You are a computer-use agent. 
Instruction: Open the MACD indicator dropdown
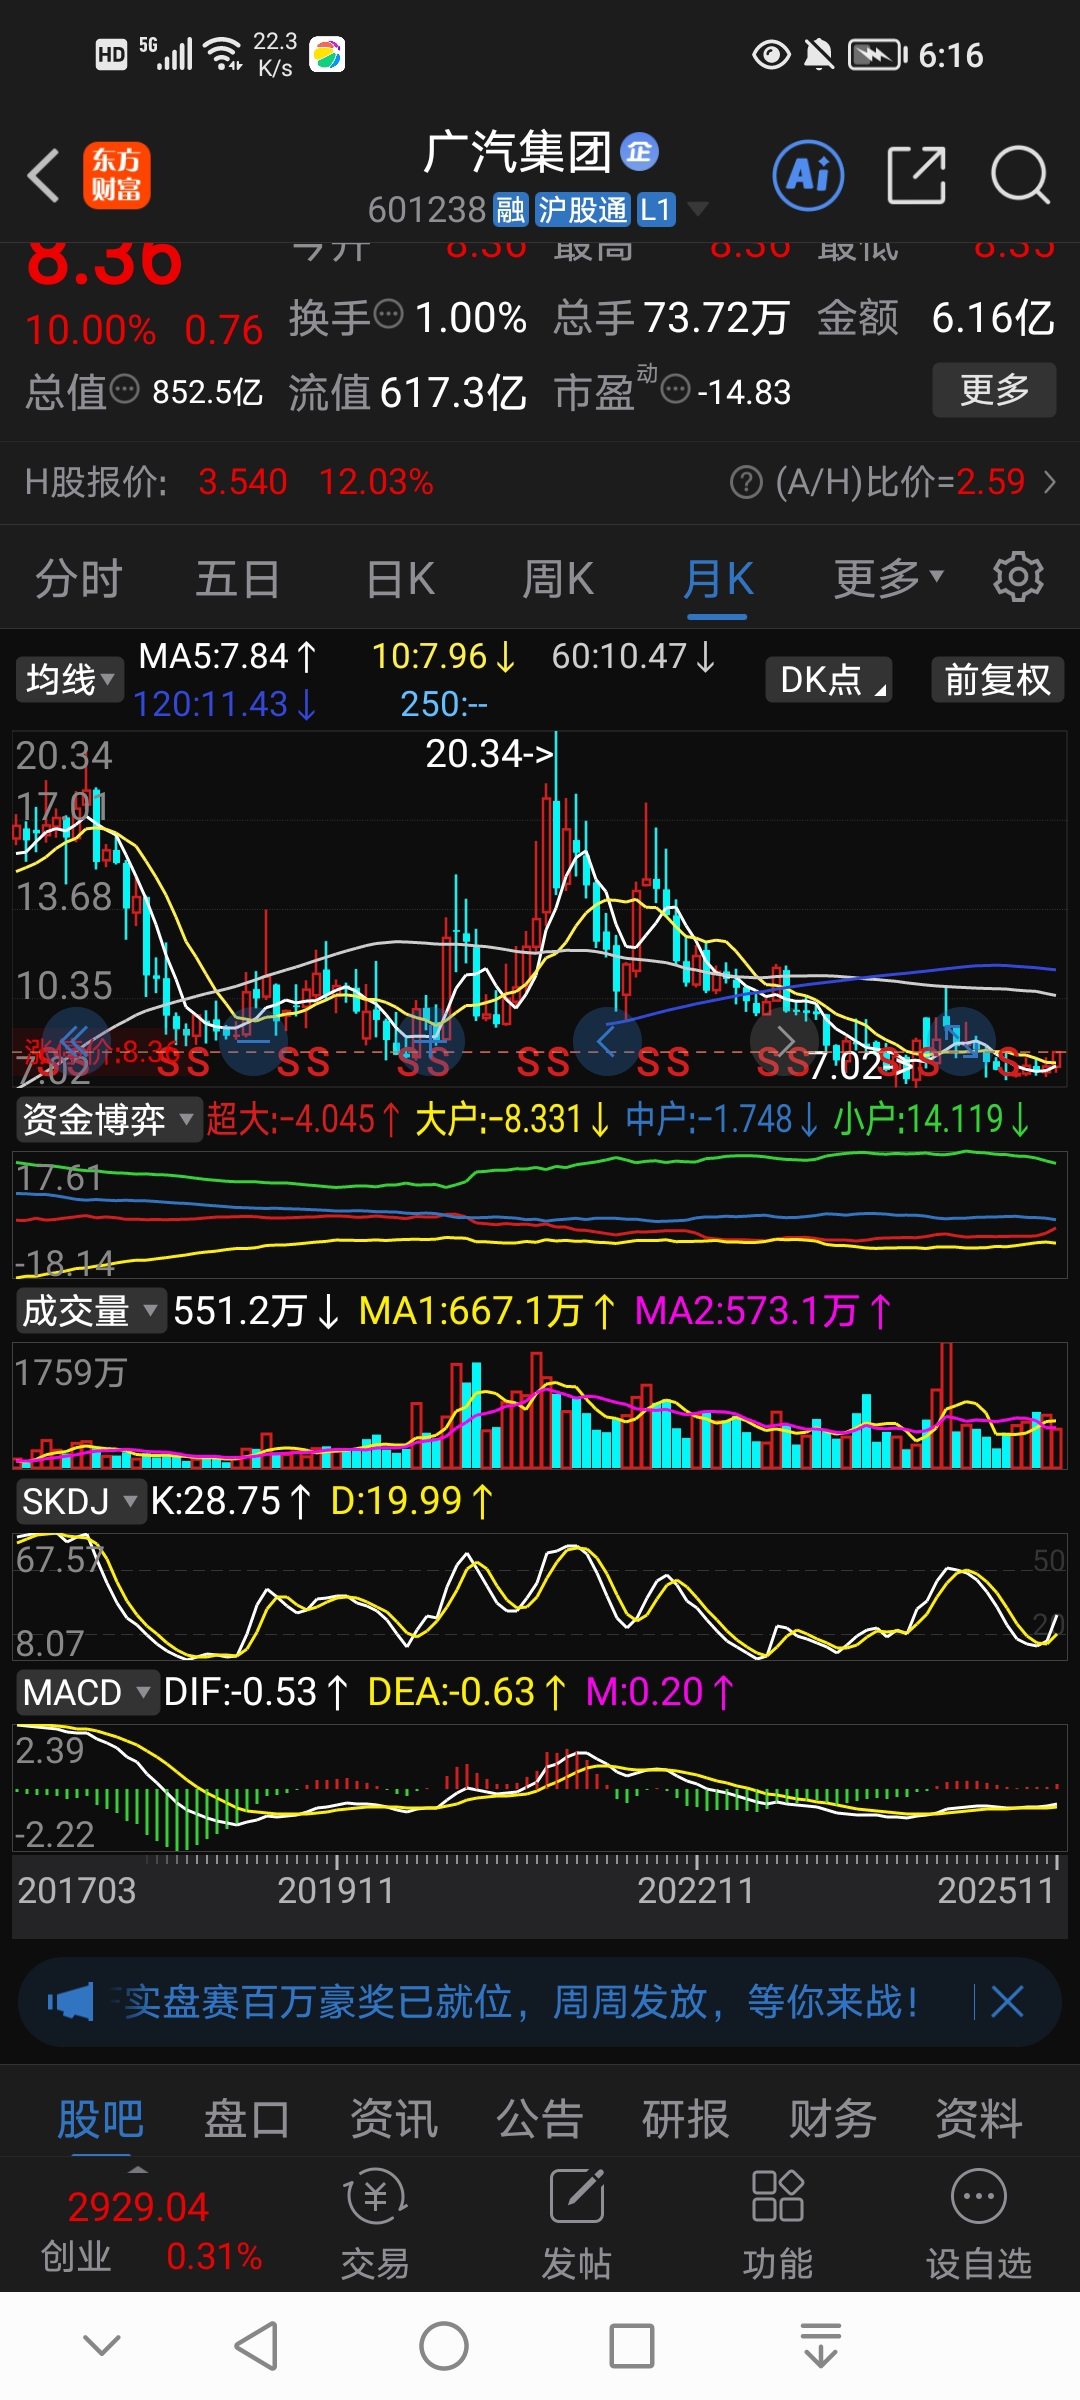click(x=87, y=1692)
